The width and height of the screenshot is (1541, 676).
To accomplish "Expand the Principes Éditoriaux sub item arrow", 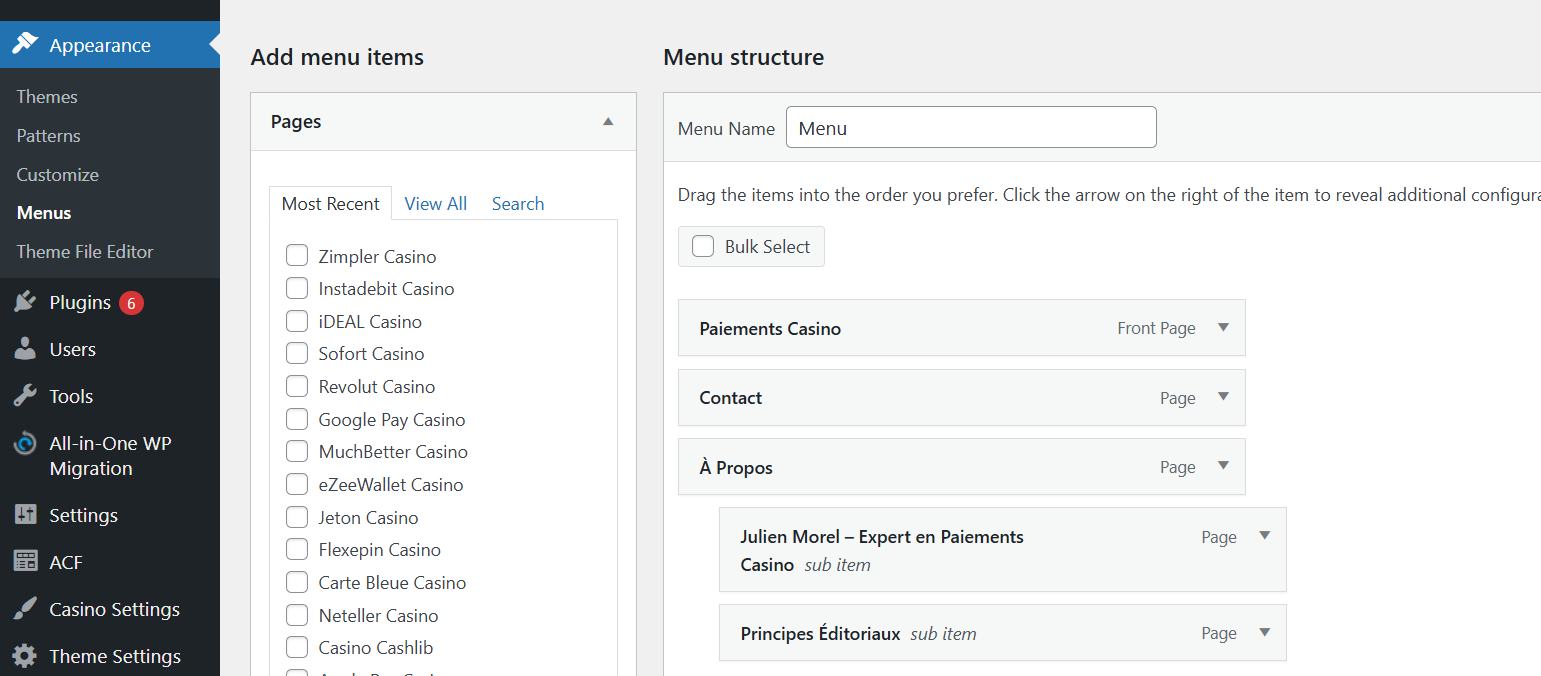I will (1264, 632).
